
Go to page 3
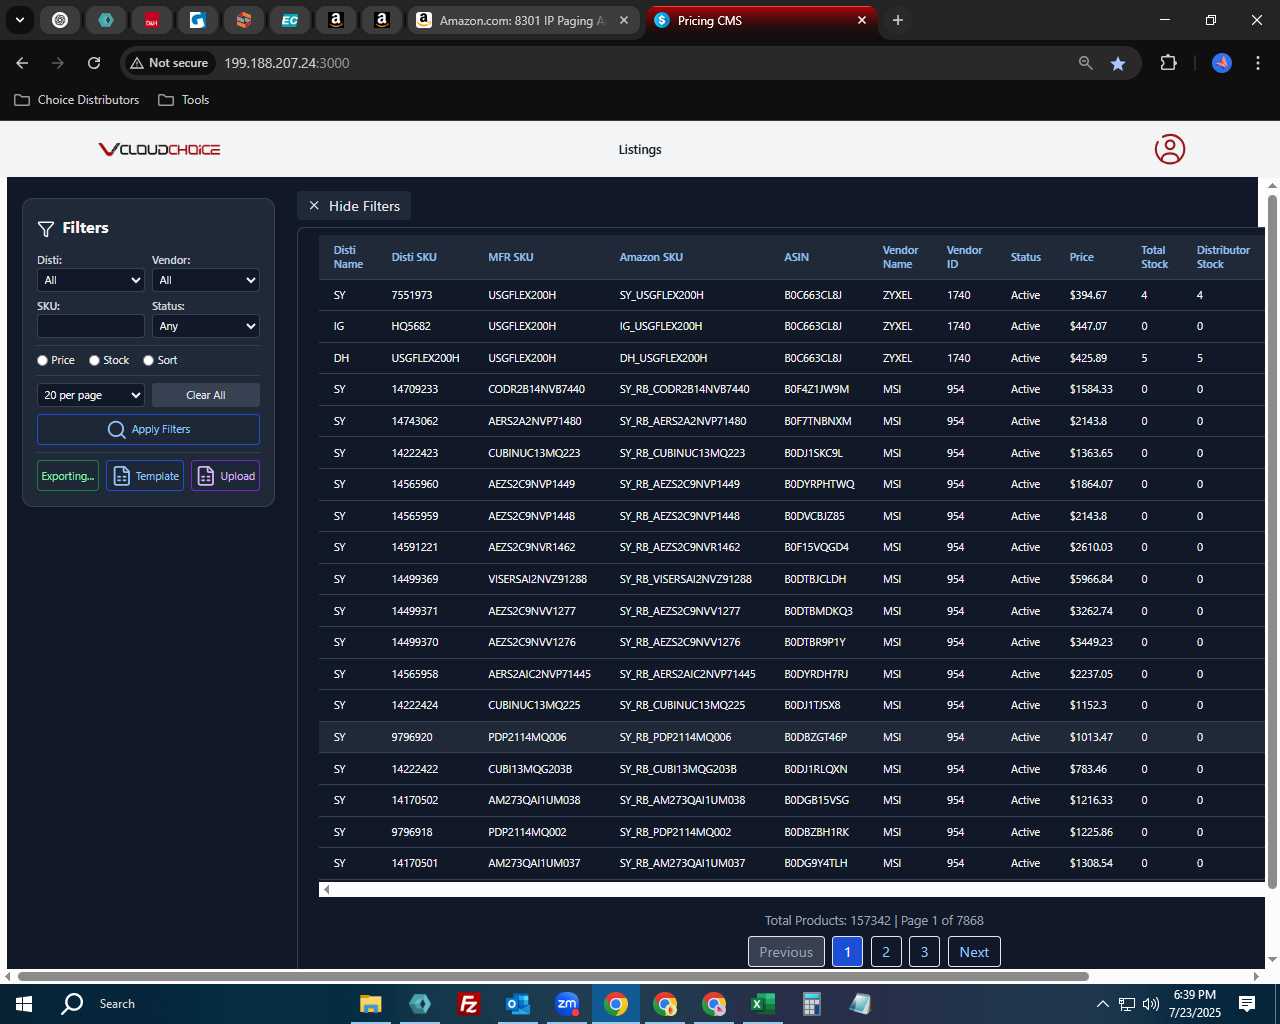click(924, 952)
